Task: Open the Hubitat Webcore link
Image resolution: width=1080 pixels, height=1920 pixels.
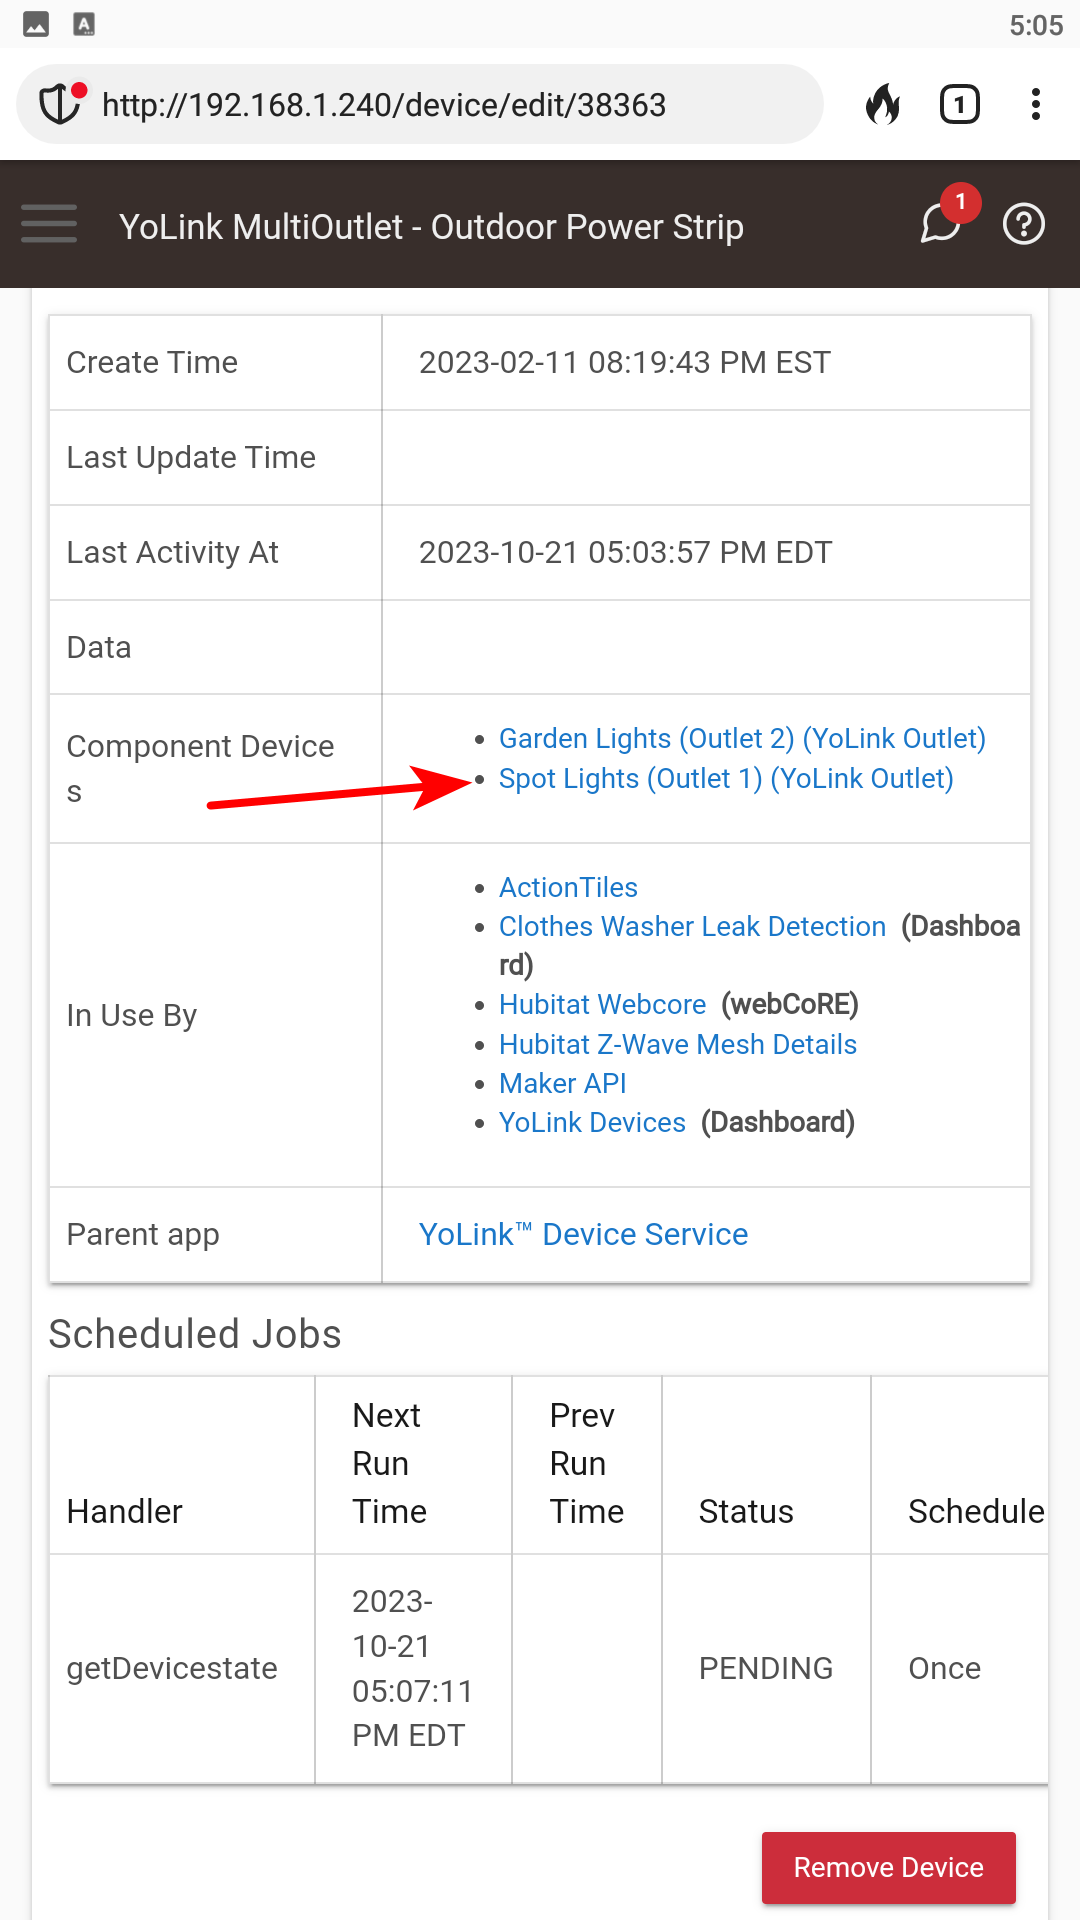Action: (x=602, y=1005)
